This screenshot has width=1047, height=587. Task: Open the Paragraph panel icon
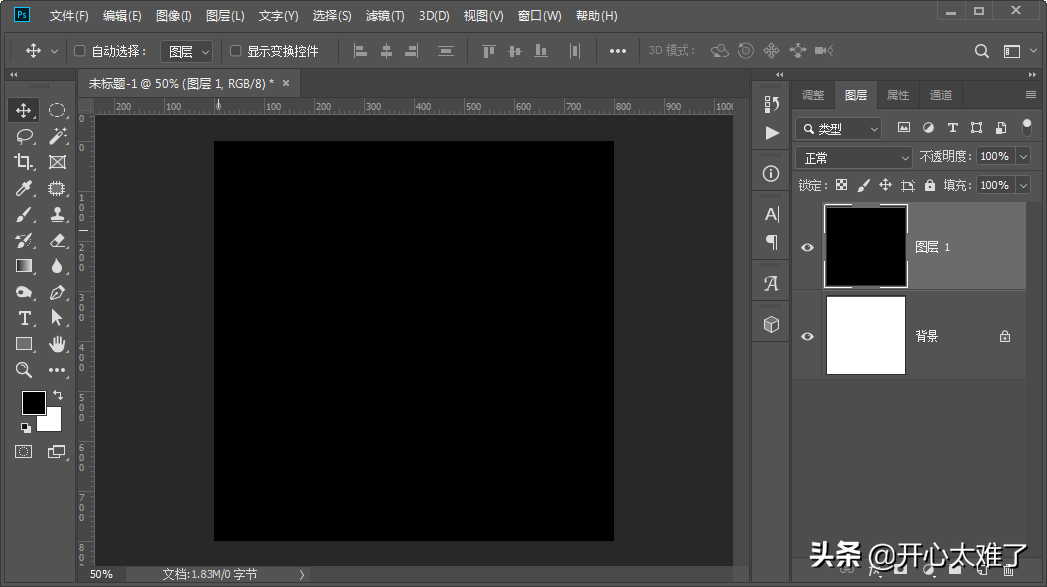pos(771,242)
